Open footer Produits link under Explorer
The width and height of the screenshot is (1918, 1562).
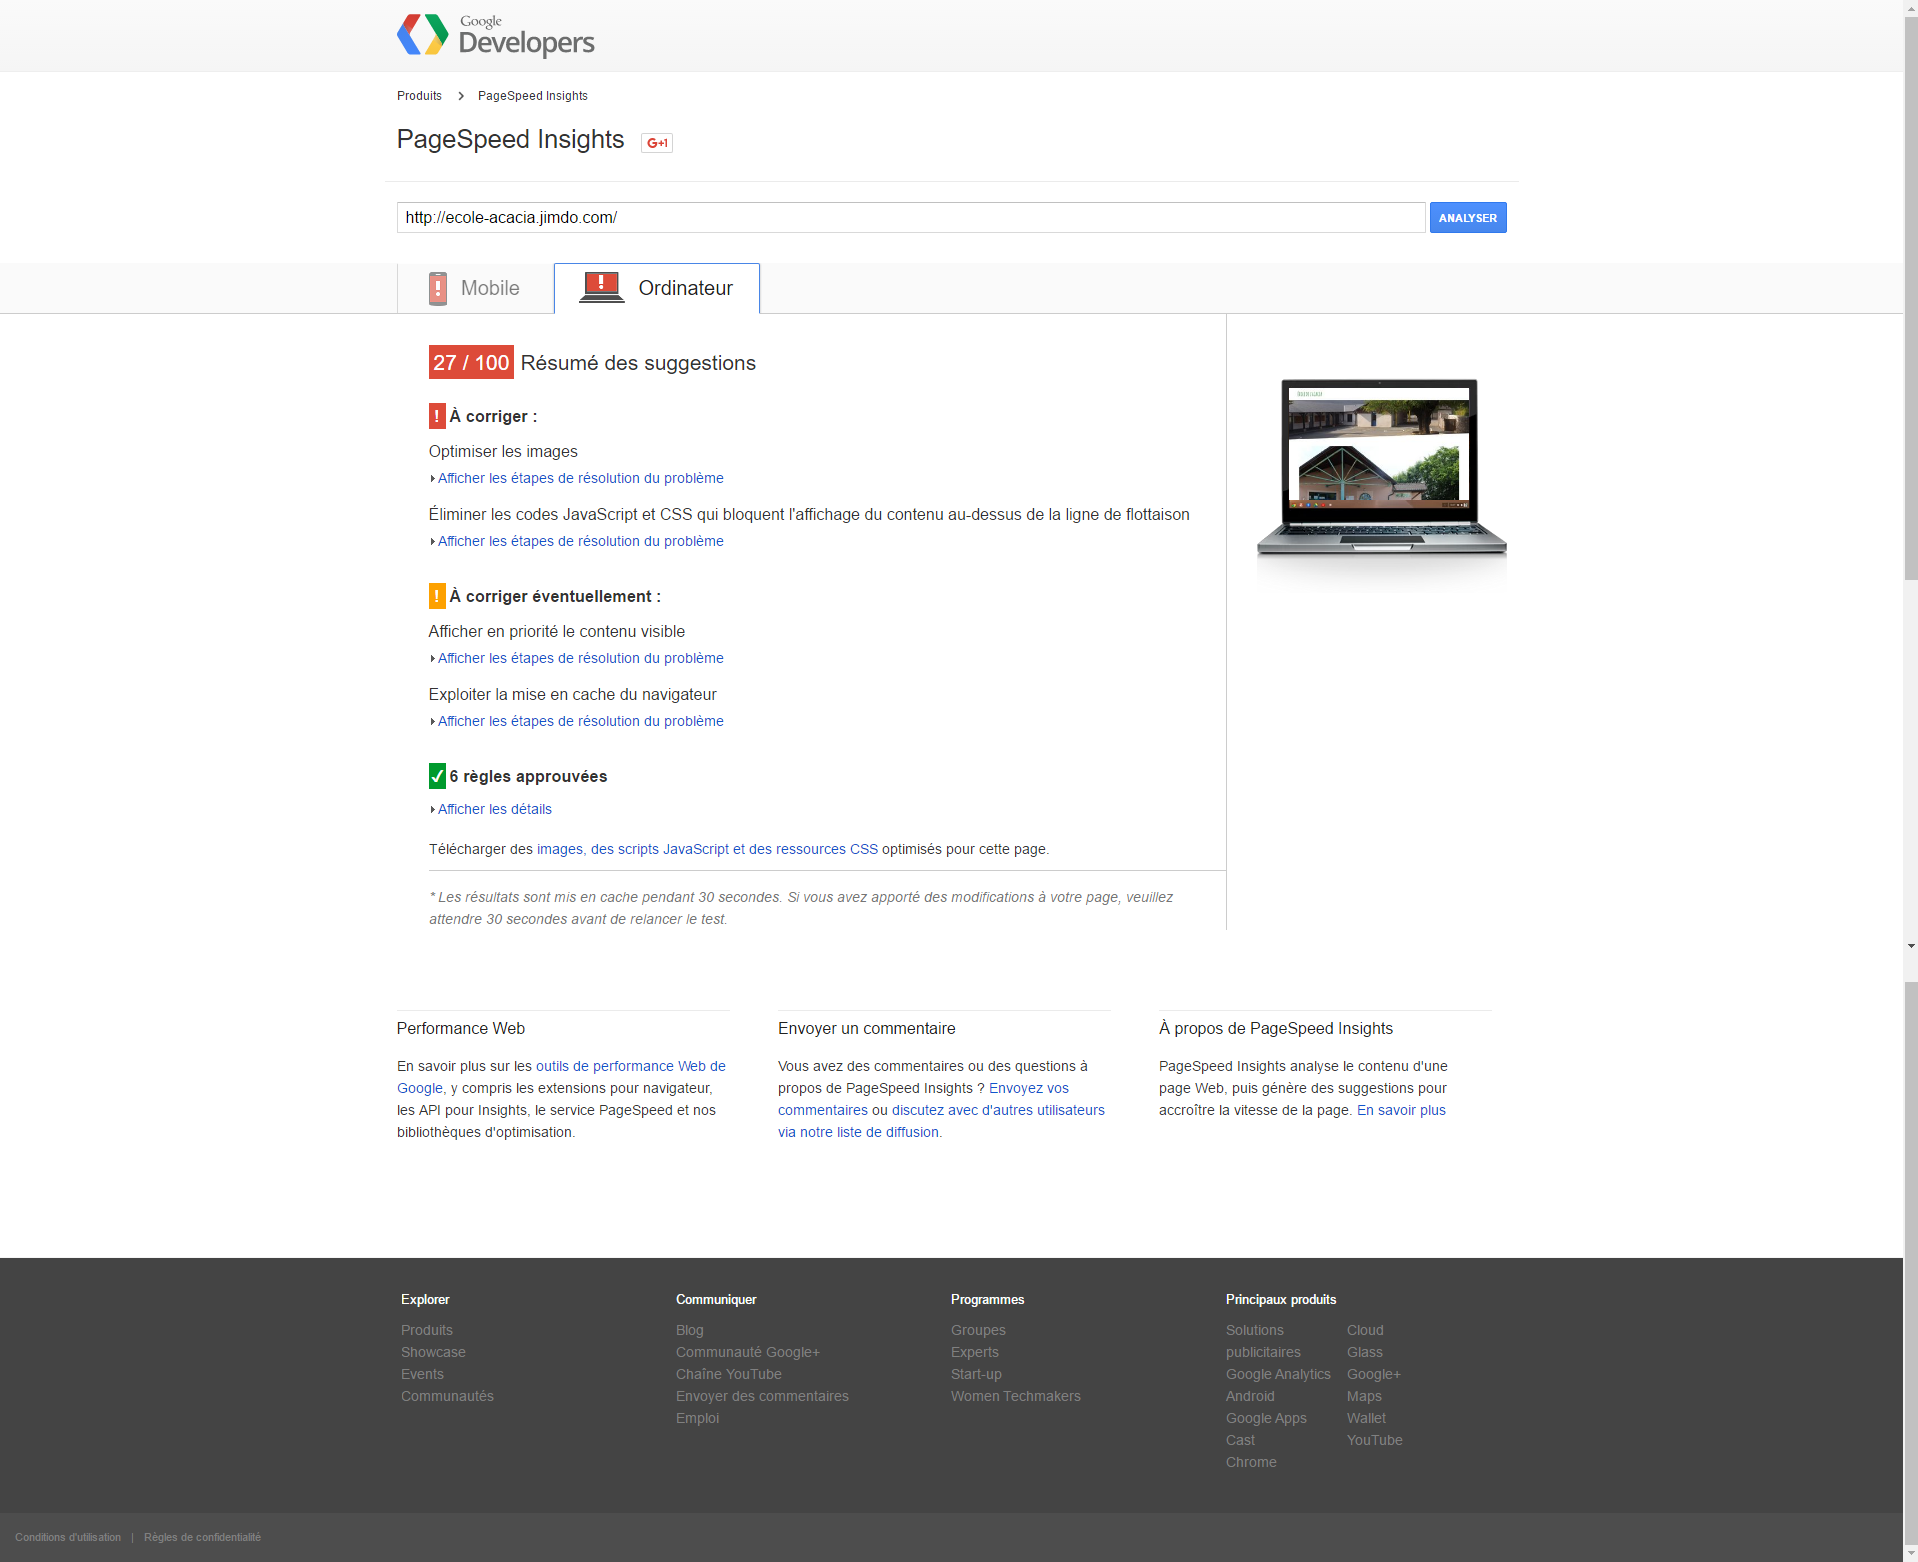click(x=427, y=1330)
